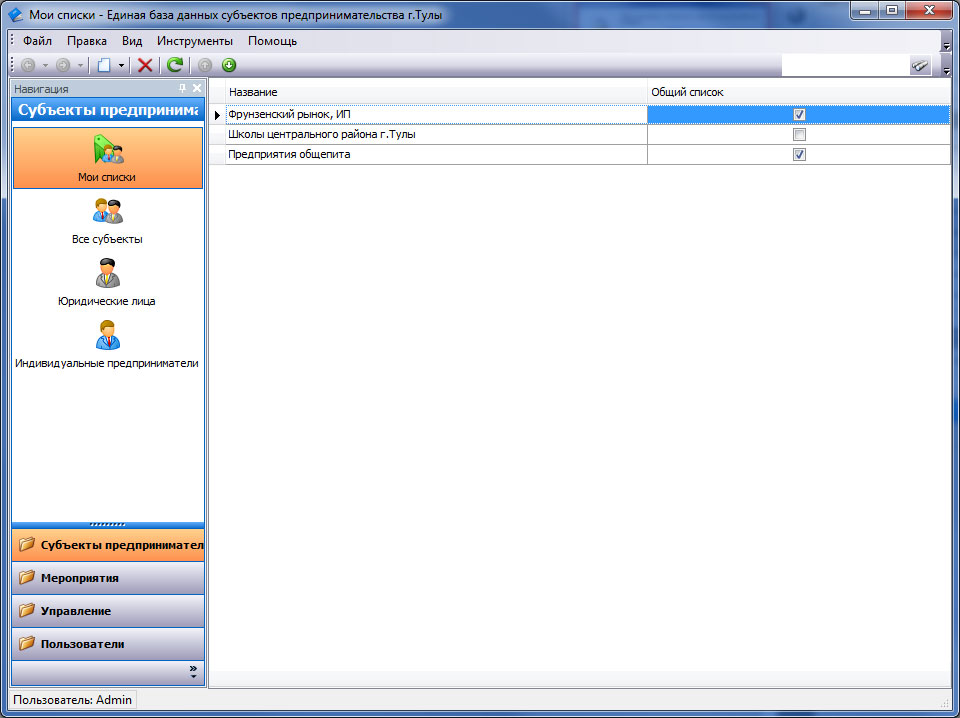Open the new document dropdown arrow
The width and height of the screenshot is (960, 718).
(121, 65)
